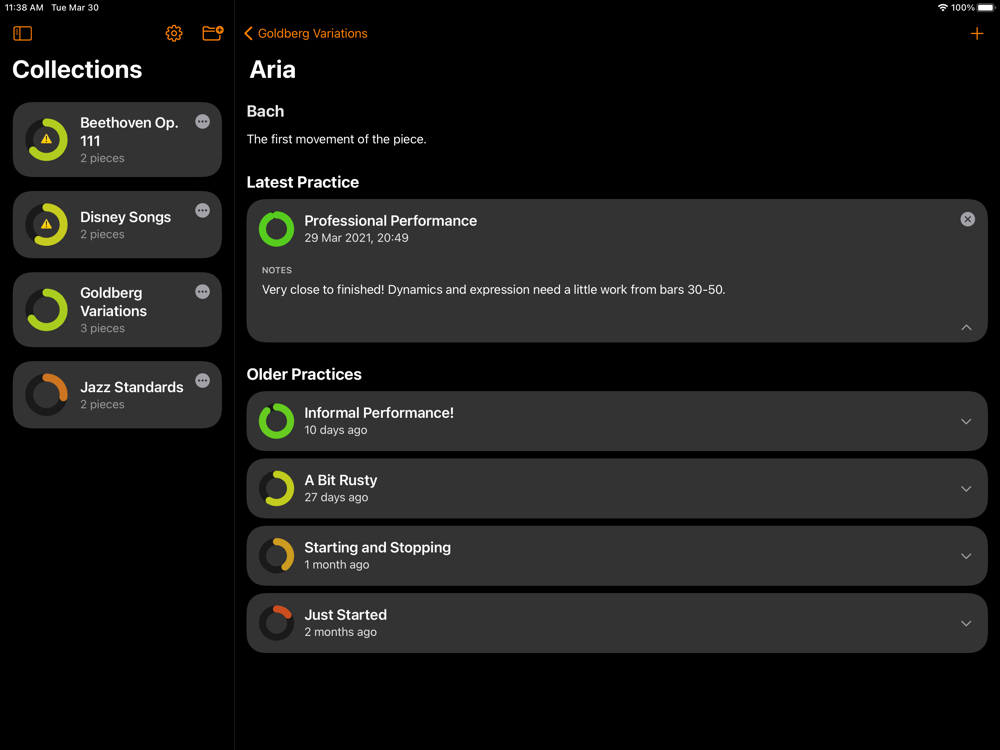Viewport: 1000px width, 750px height.
Task: Click Professional Performance green progress ring
Action: pos(276,229)
